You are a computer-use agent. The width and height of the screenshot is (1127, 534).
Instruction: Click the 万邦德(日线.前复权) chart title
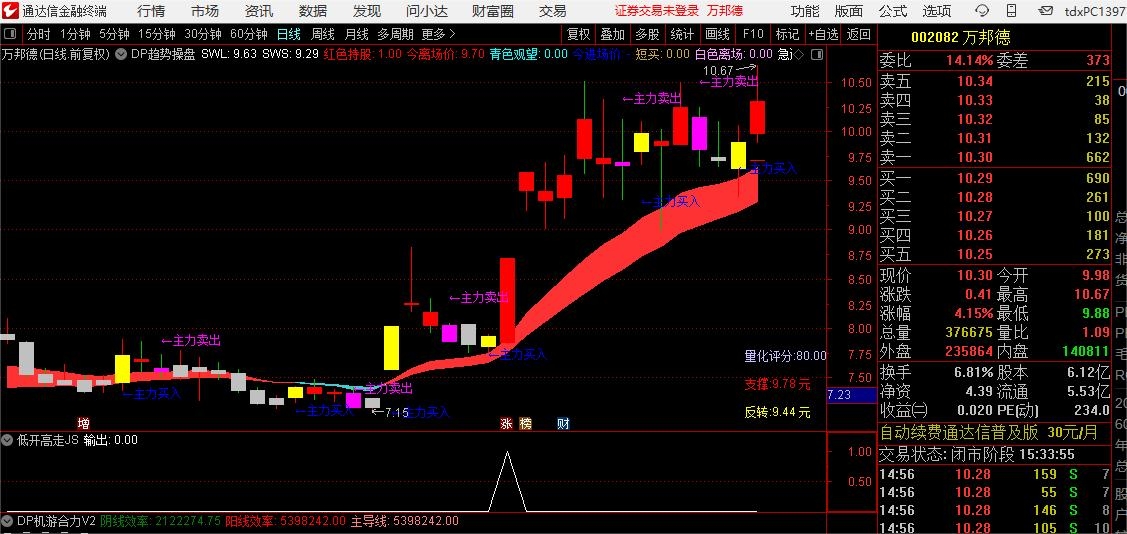pyautogui.click(x=56, y=54)
